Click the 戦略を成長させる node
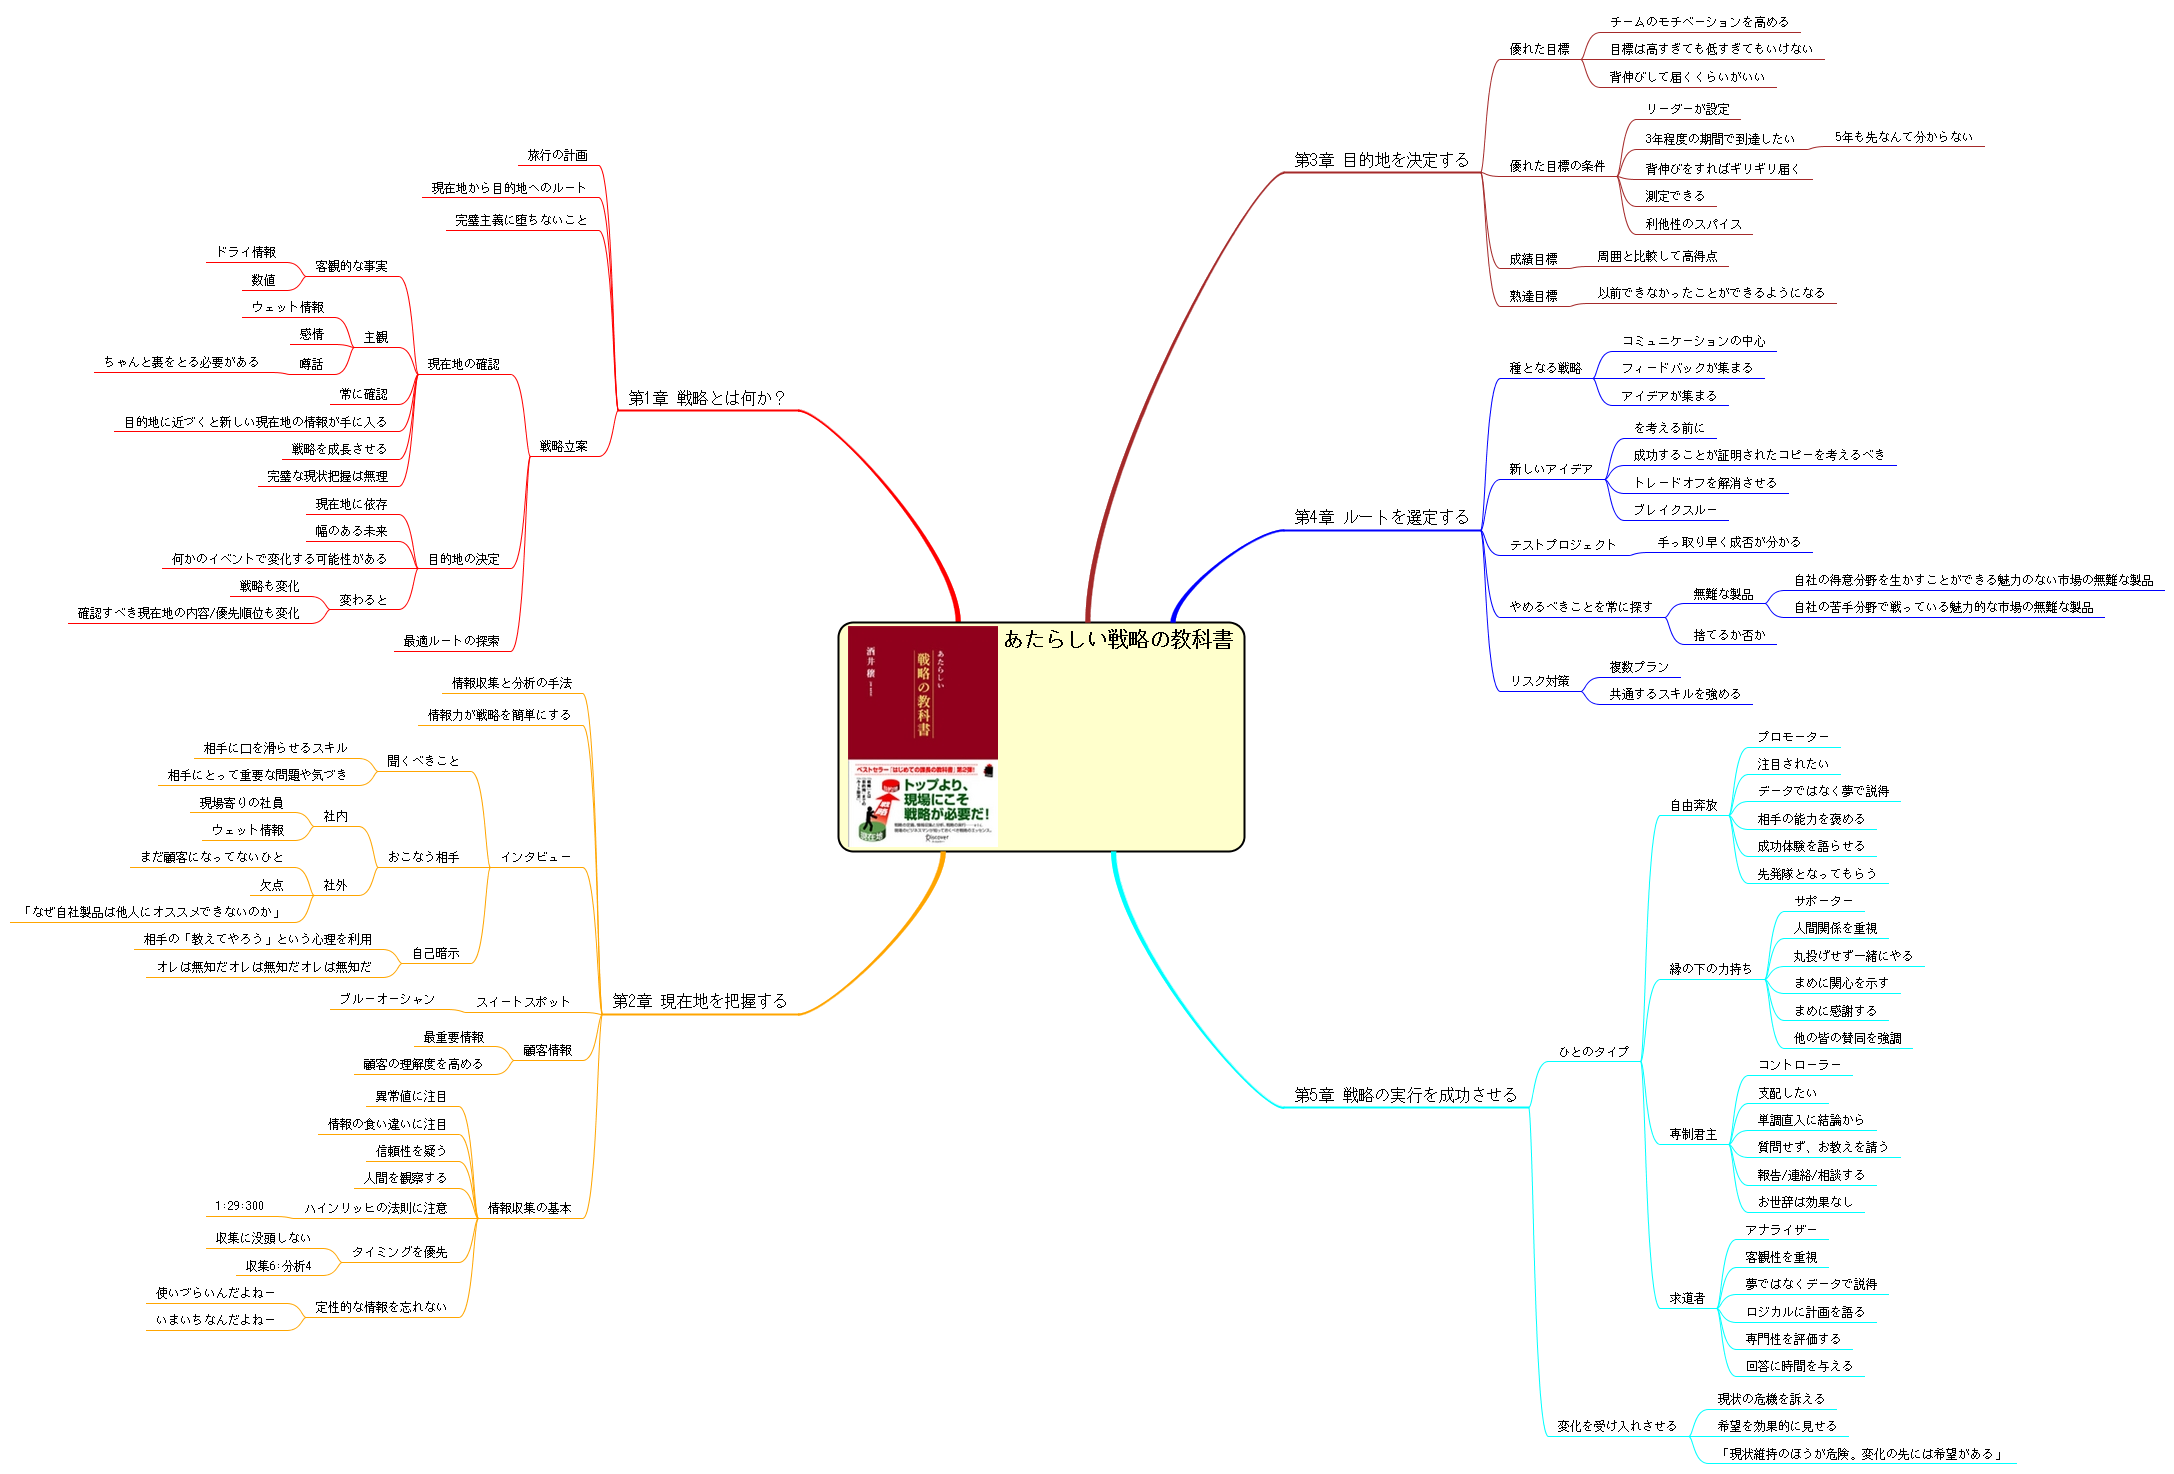The image size is (2174, 1474). 339,449
